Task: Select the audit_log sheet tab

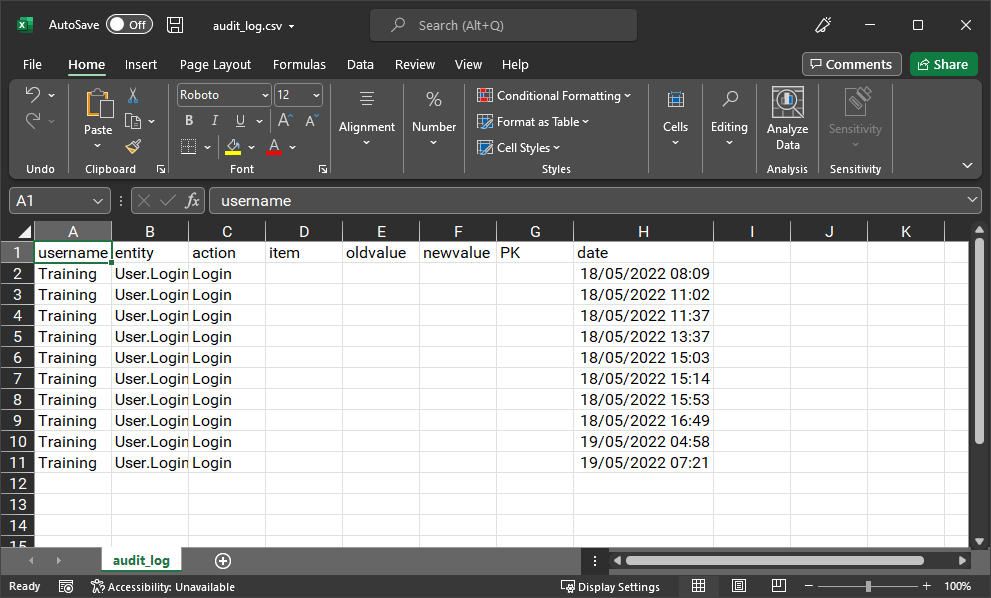Action: tap(141, 560)
